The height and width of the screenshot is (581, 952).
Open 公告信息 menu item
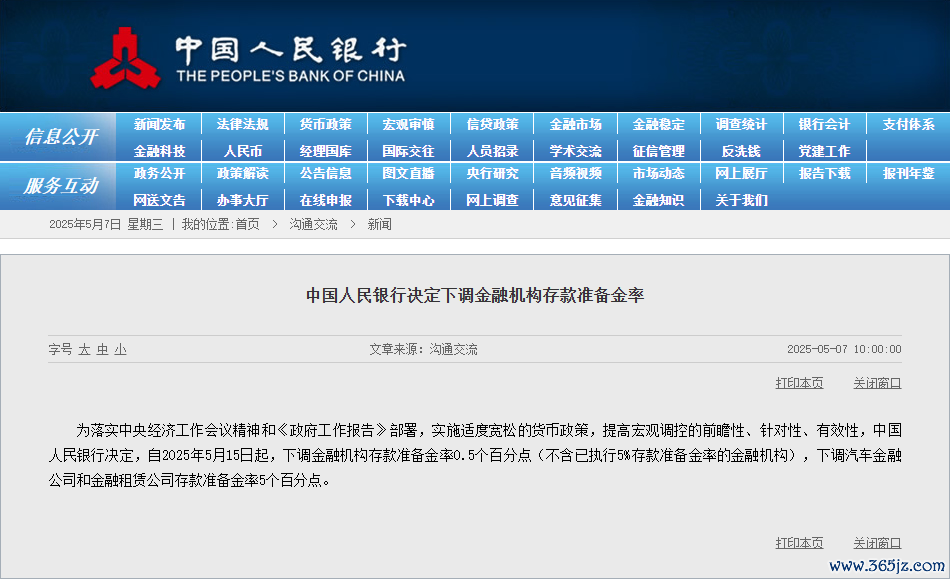pyautogui.click(x=325, y=174)
